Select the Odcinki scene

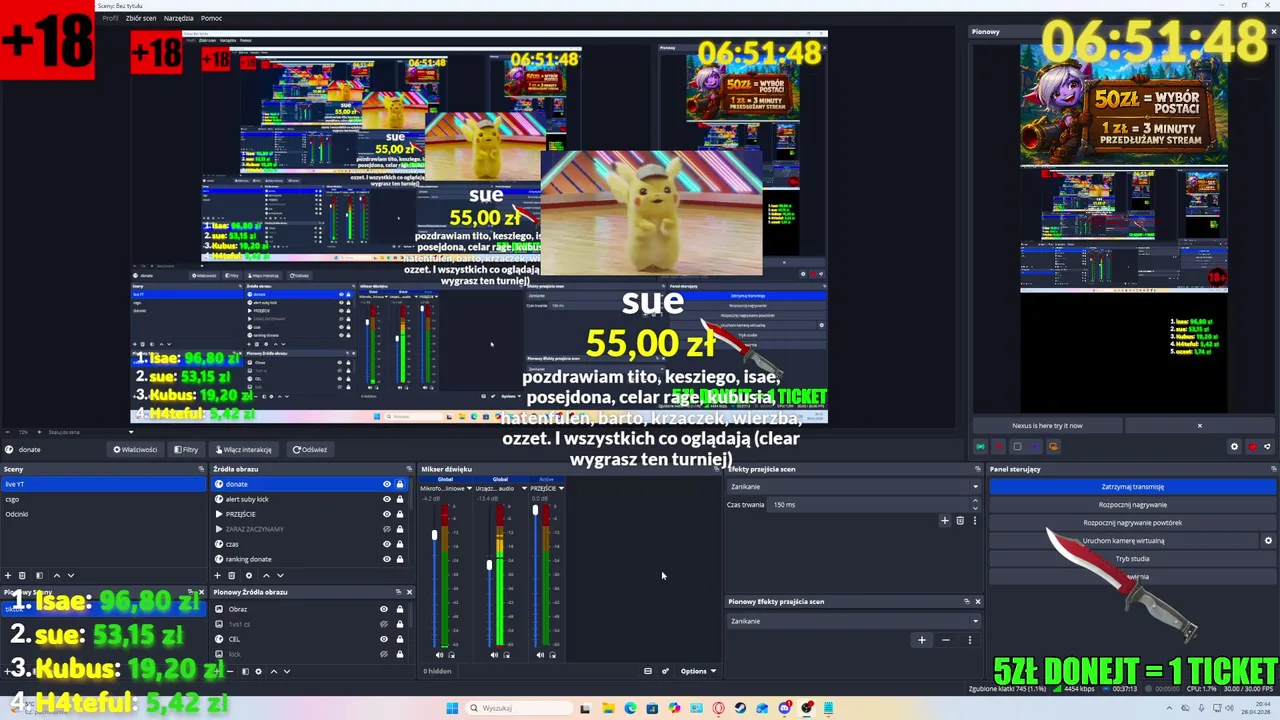pyautogui.click(x=102, y=514)
